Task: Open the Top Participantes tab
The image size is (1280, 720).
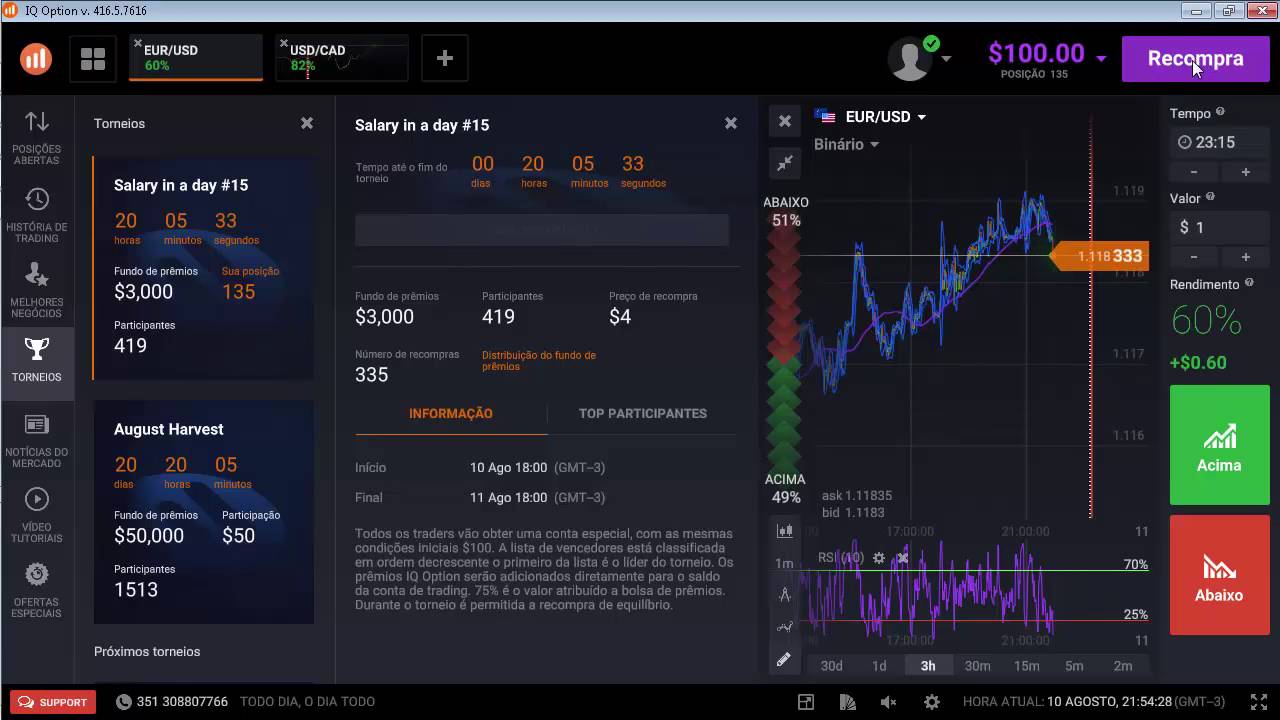Action: point(643,413)
